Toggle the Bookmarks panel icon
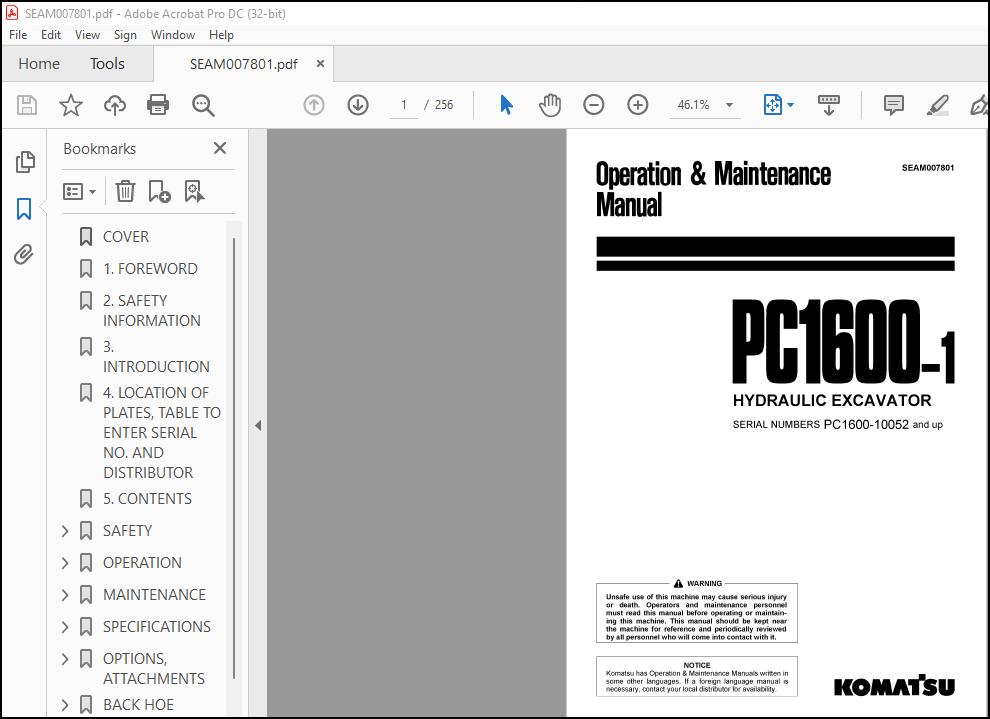This screenshot has height=719, width=990. [24, 209]
